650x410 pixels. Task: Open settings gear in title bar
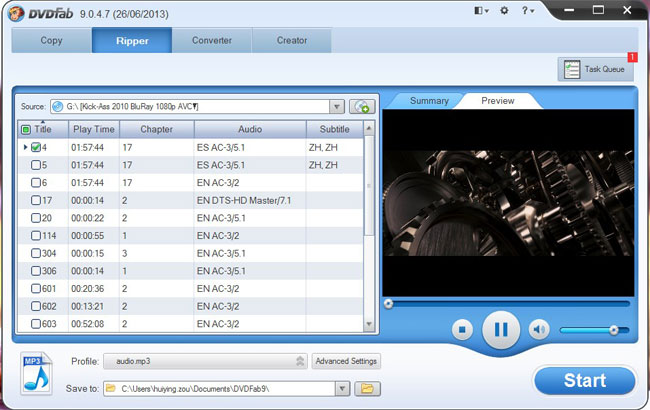pos(504,11)
